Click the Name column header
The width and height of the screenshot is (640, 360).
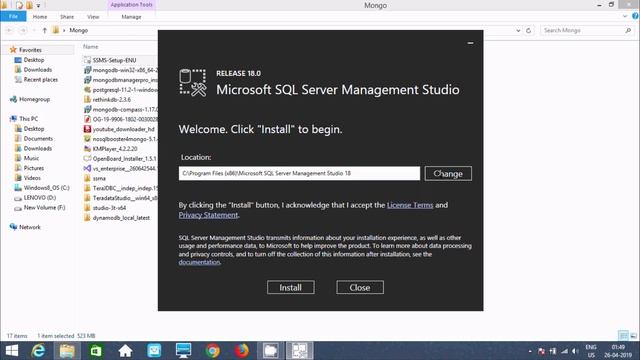tap(91, 47)
